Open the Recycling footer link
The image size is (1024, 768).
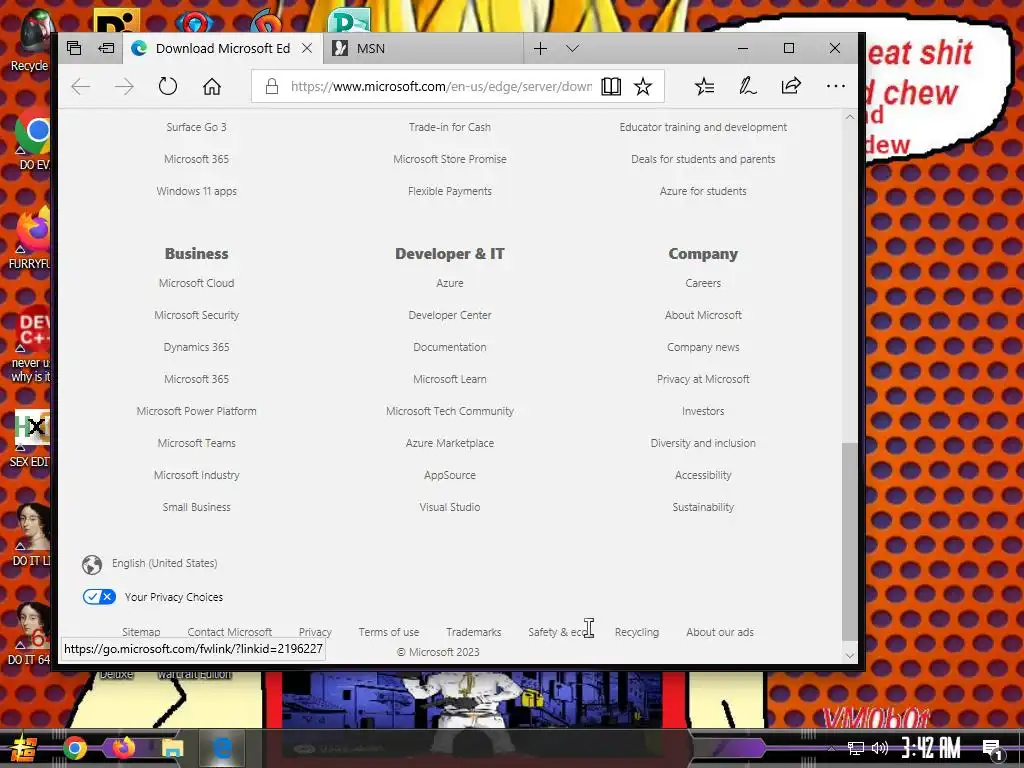(x=637, y=632)
